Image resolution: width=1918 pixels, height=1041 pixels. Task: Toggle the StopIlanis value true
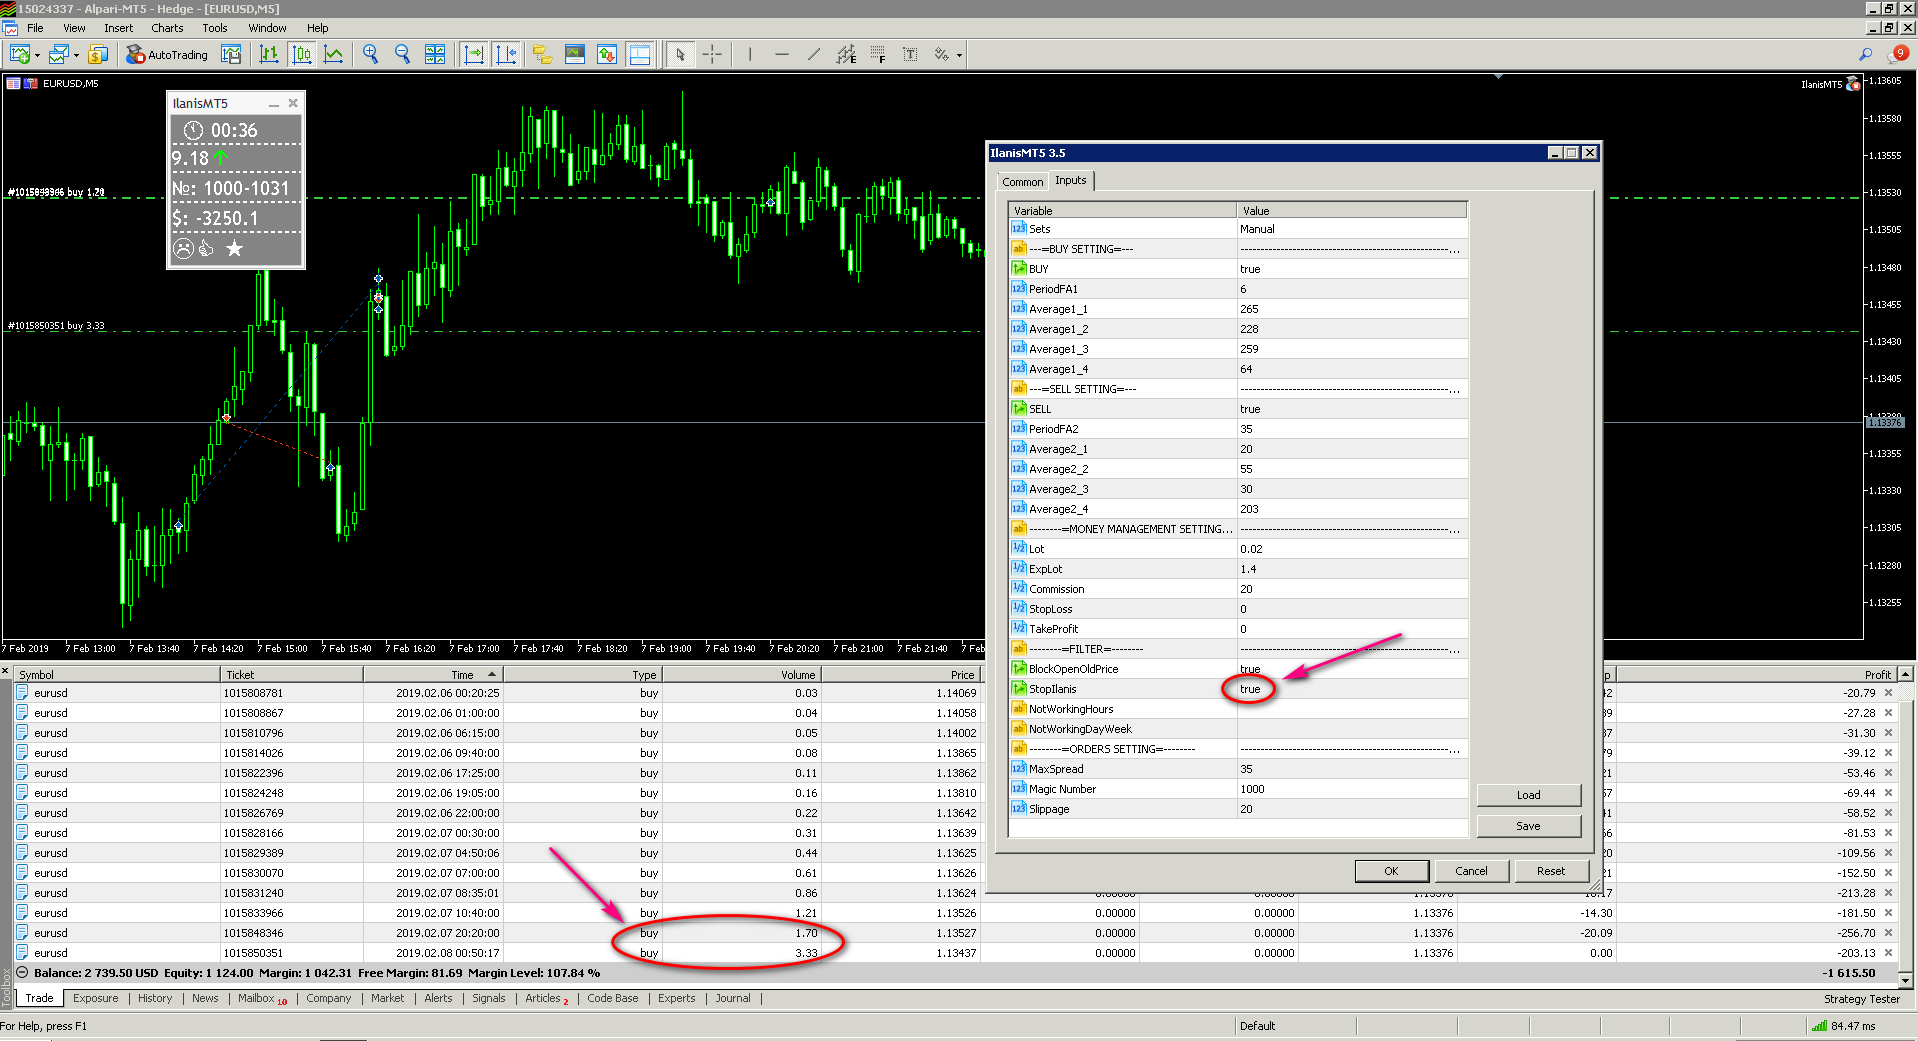(x=1250, y=689)
